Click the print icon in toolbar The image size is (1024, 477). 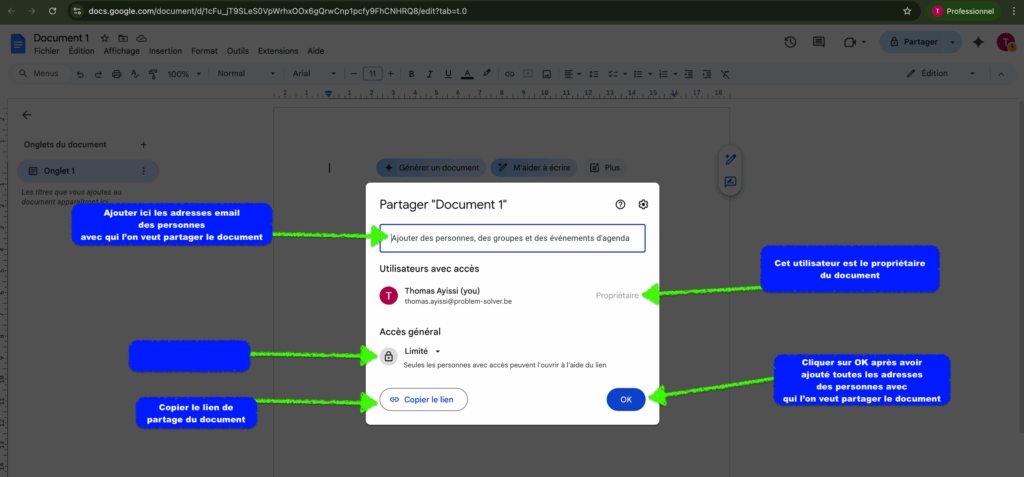tap(117, 74)
